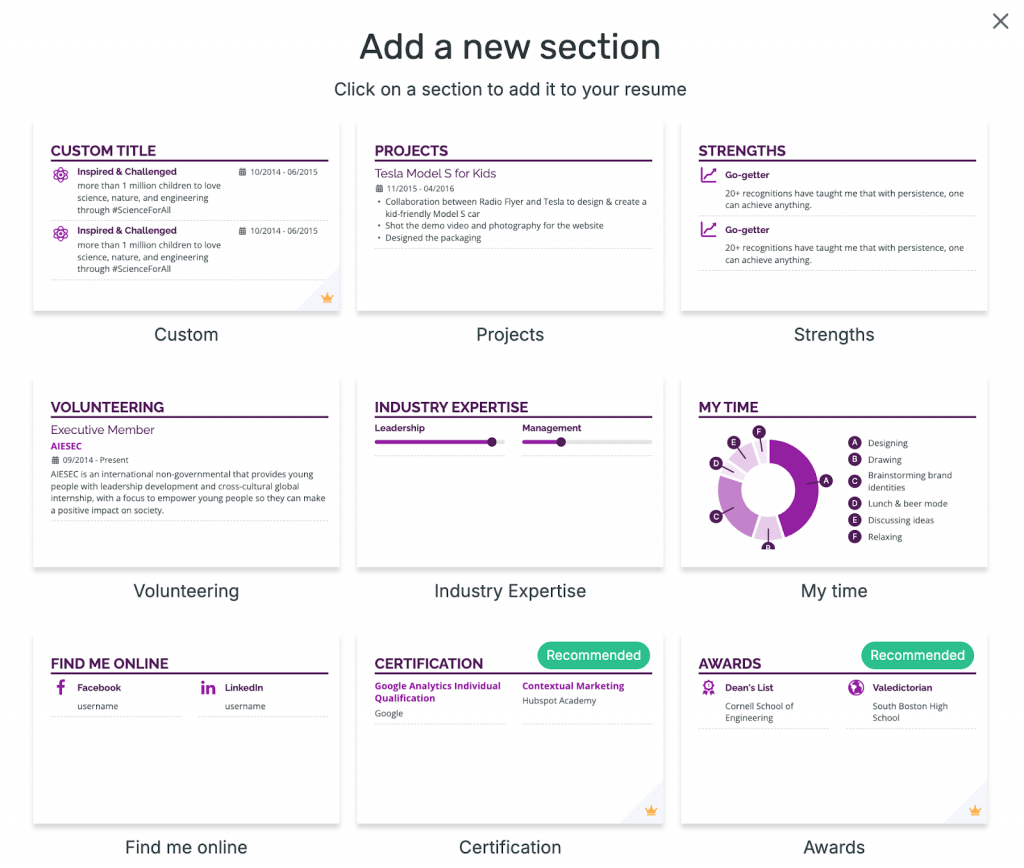Click the Dean's List award ribbon icon

pos(709,688)
